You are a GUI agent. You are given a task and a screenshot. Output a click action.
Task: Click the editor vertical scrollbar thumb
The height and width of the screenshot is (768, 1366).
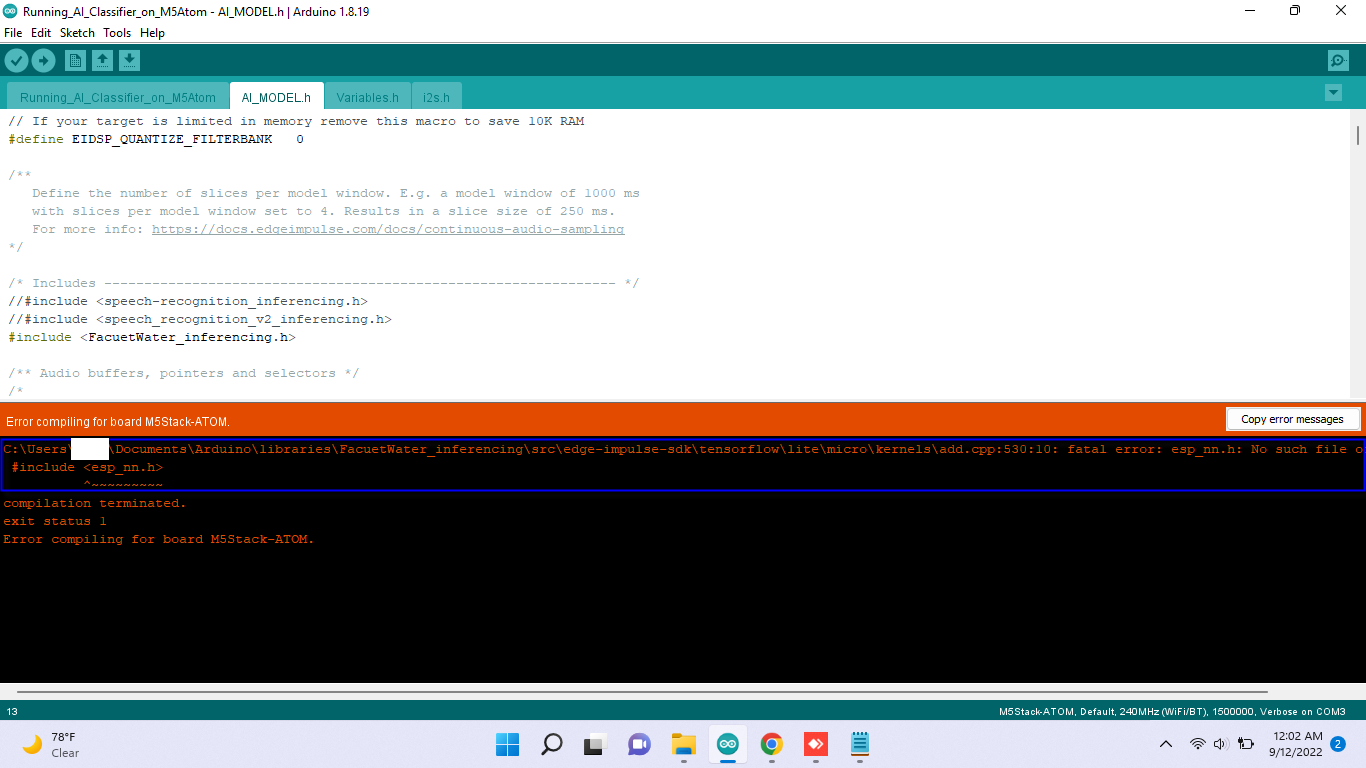click(1357, 135)
